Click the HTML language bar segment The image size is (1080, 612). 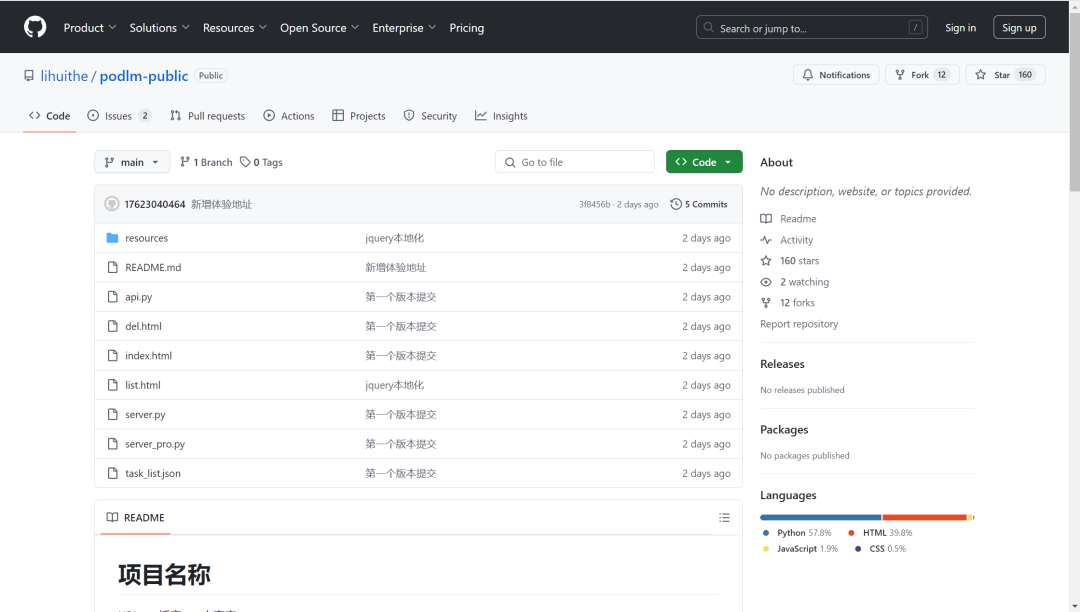coord(924,517)
